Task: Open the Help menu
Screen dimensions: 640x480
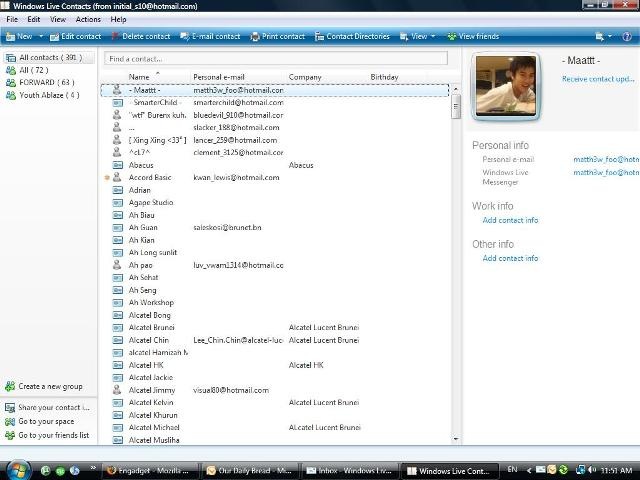Action: (x=118, y=19)
